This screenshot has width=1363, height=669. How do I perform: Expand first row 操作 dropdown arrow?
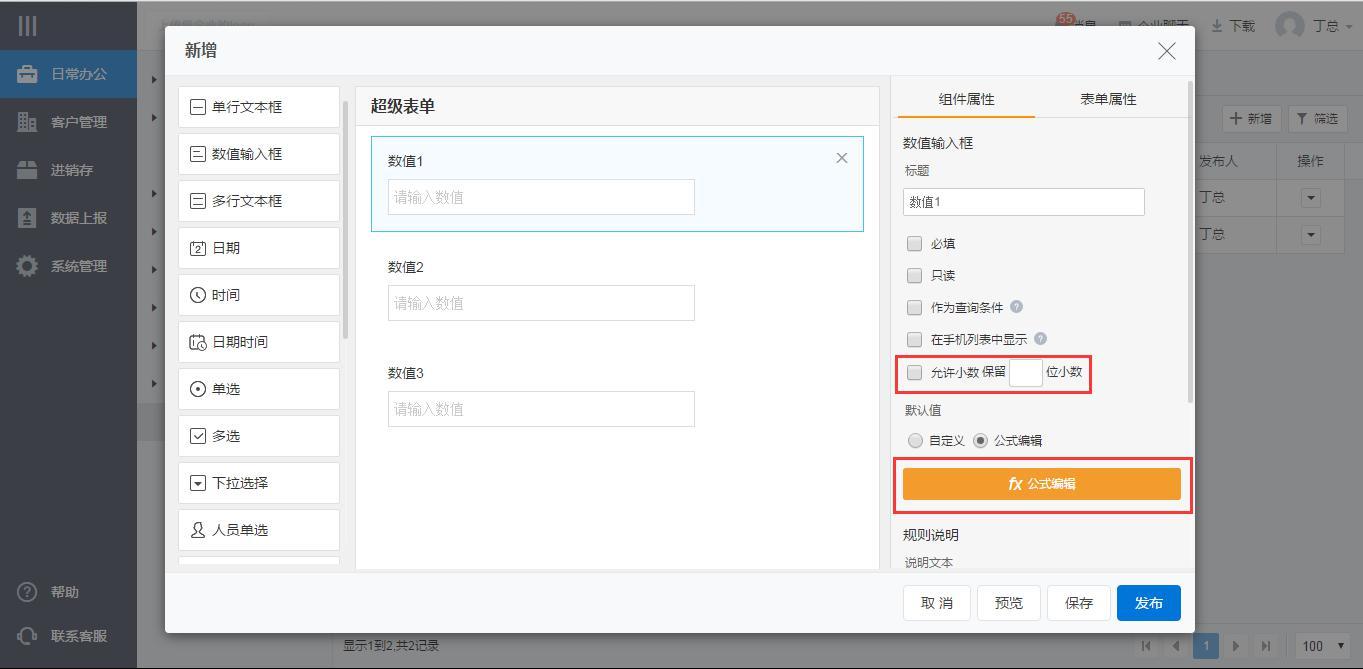(1310, 198)
